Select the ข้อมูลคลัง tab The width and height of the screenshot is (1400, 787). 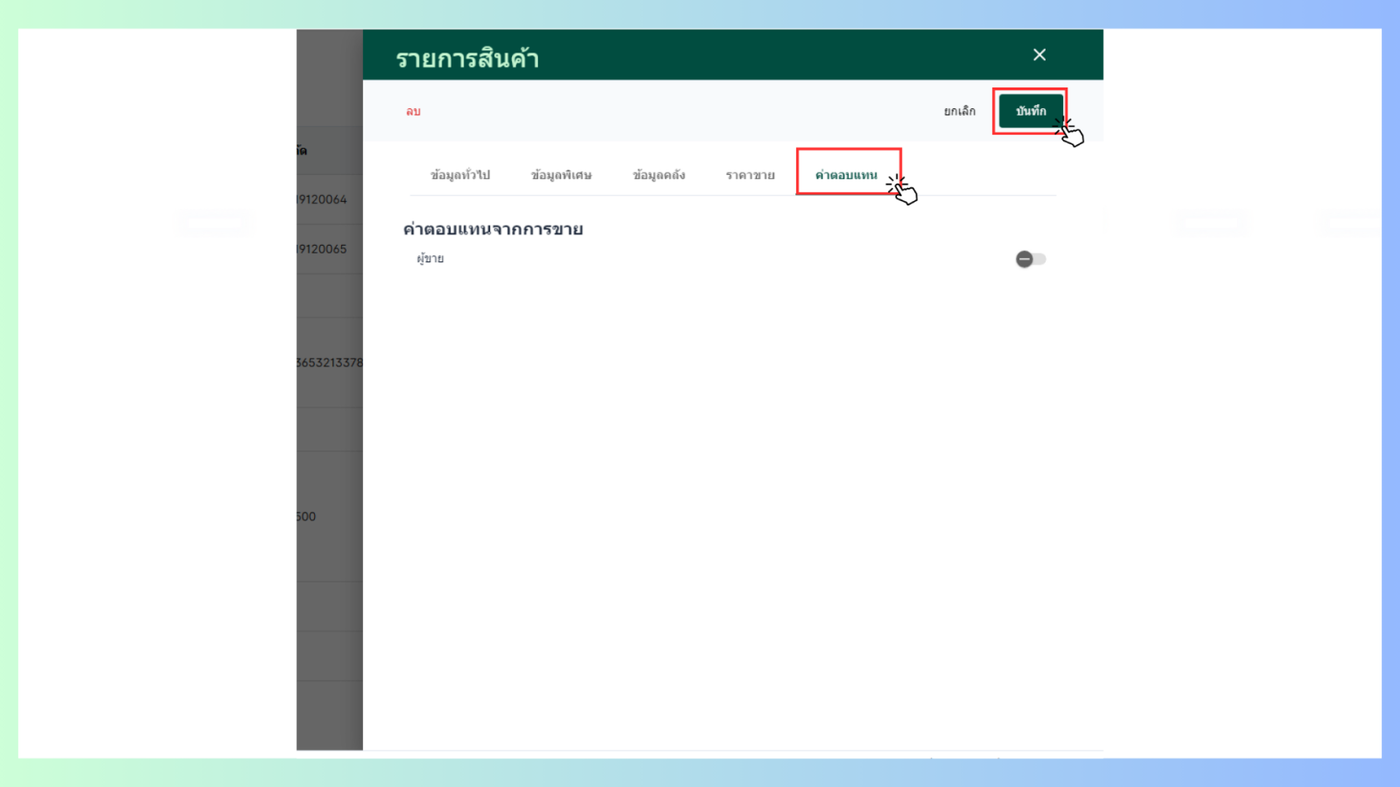[659, 175]
